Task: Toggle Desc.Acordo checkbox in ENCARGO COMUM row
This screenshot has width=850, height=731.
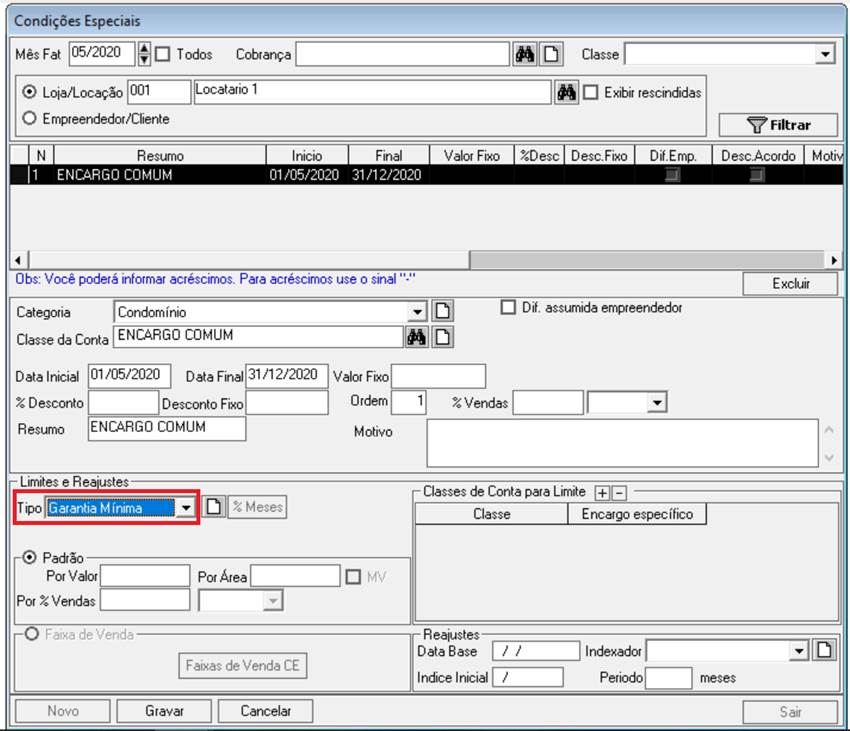Action: 757,175
